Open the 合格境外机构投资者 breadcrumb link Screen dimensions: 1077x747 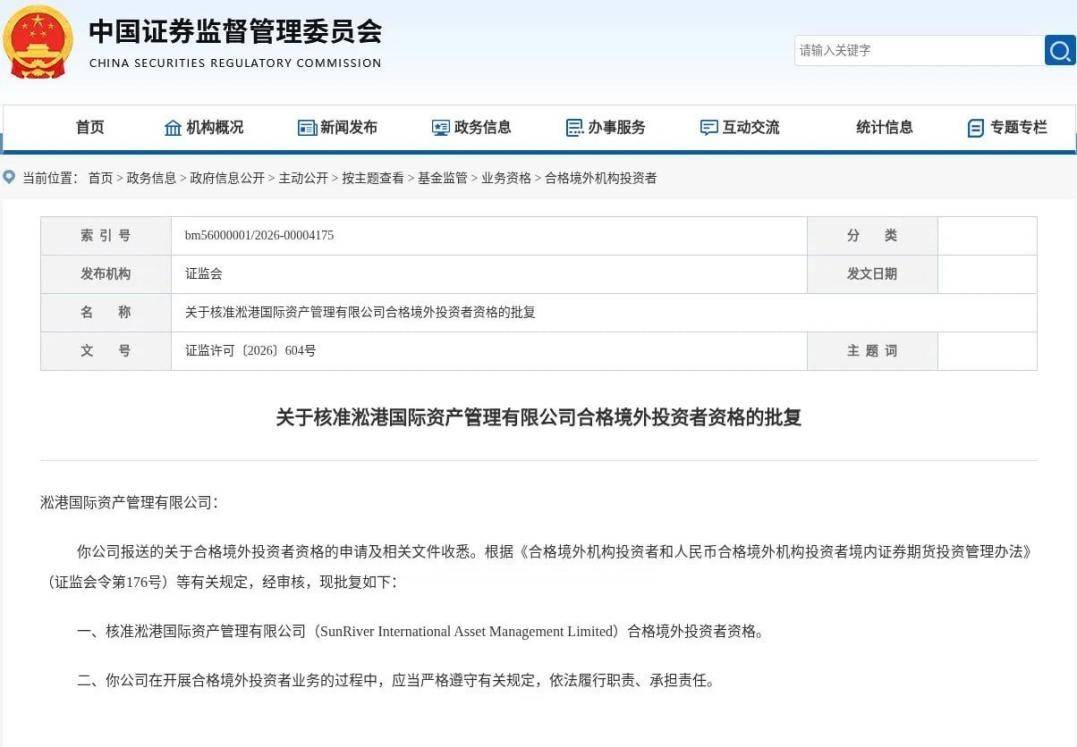pyautogui.click(x=601, y=178)
